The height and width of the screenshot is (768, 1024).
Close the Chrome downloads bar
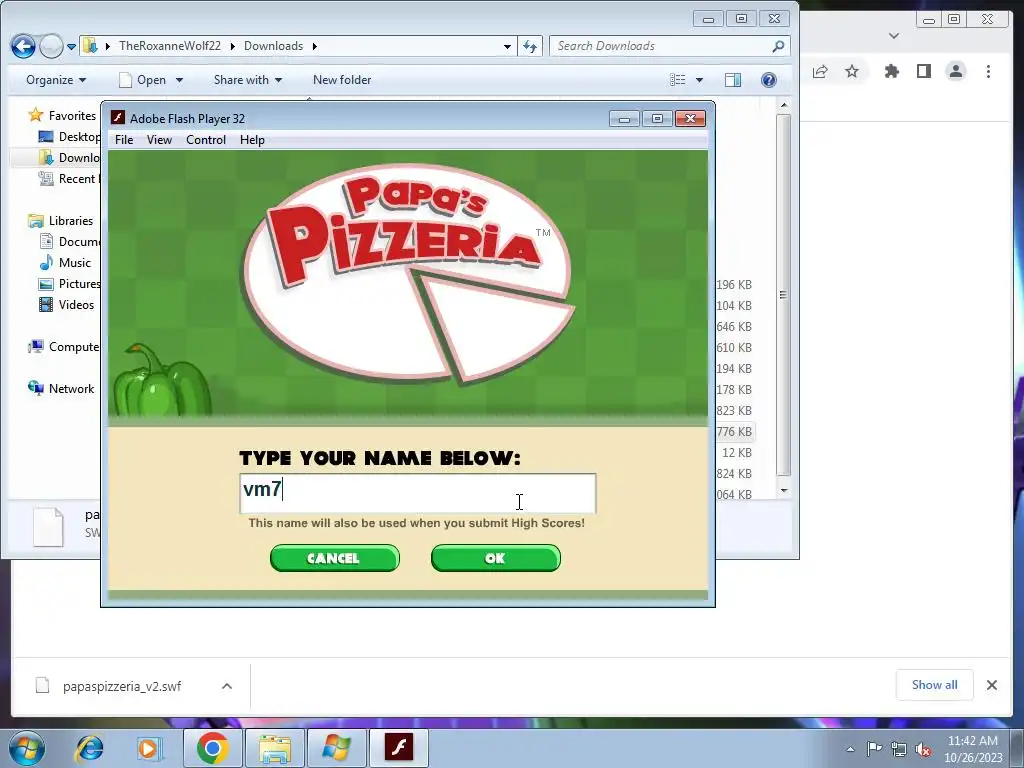pyautogui.click(x=992, y=684)
